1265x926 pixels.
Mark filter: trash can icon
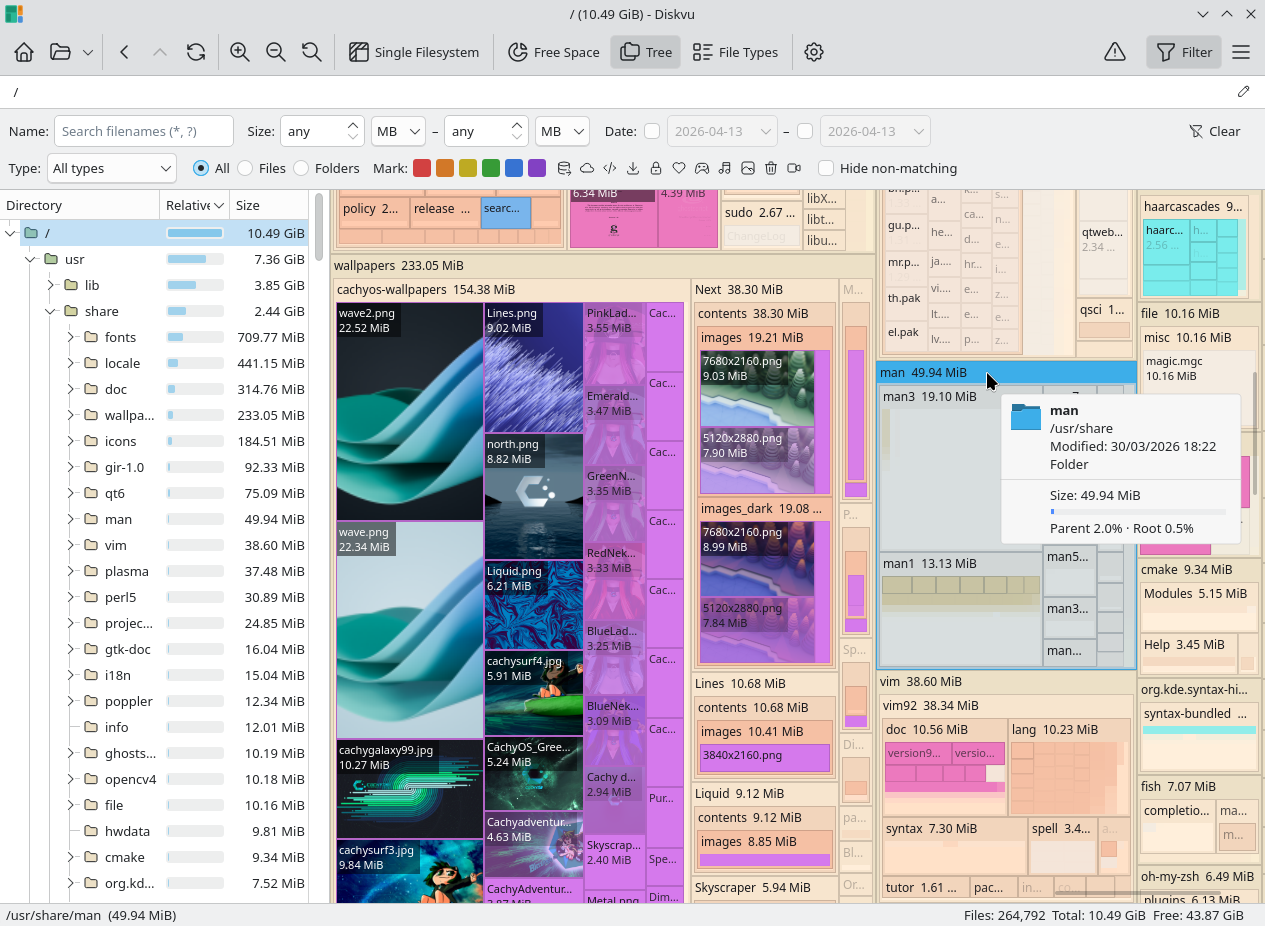pos(771,168)
